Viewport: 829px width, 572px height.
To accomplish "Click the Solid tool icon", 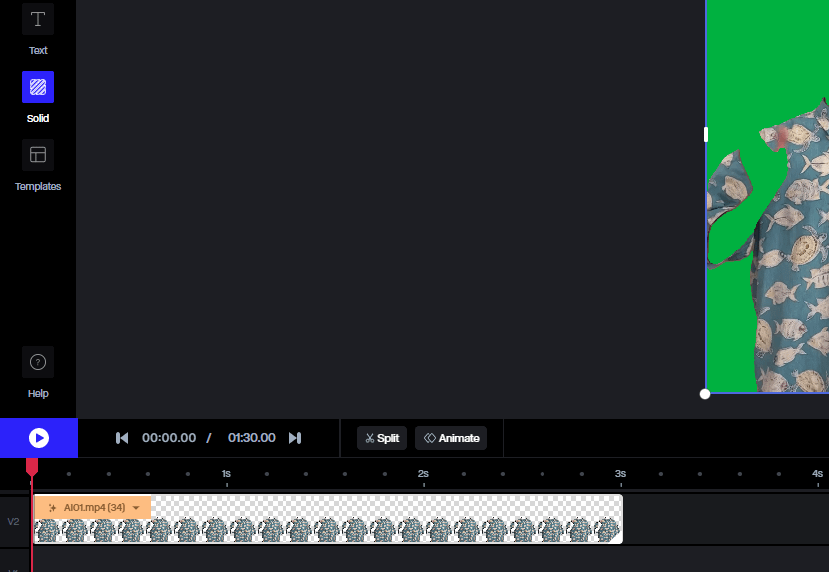I will tap(38, 87).
